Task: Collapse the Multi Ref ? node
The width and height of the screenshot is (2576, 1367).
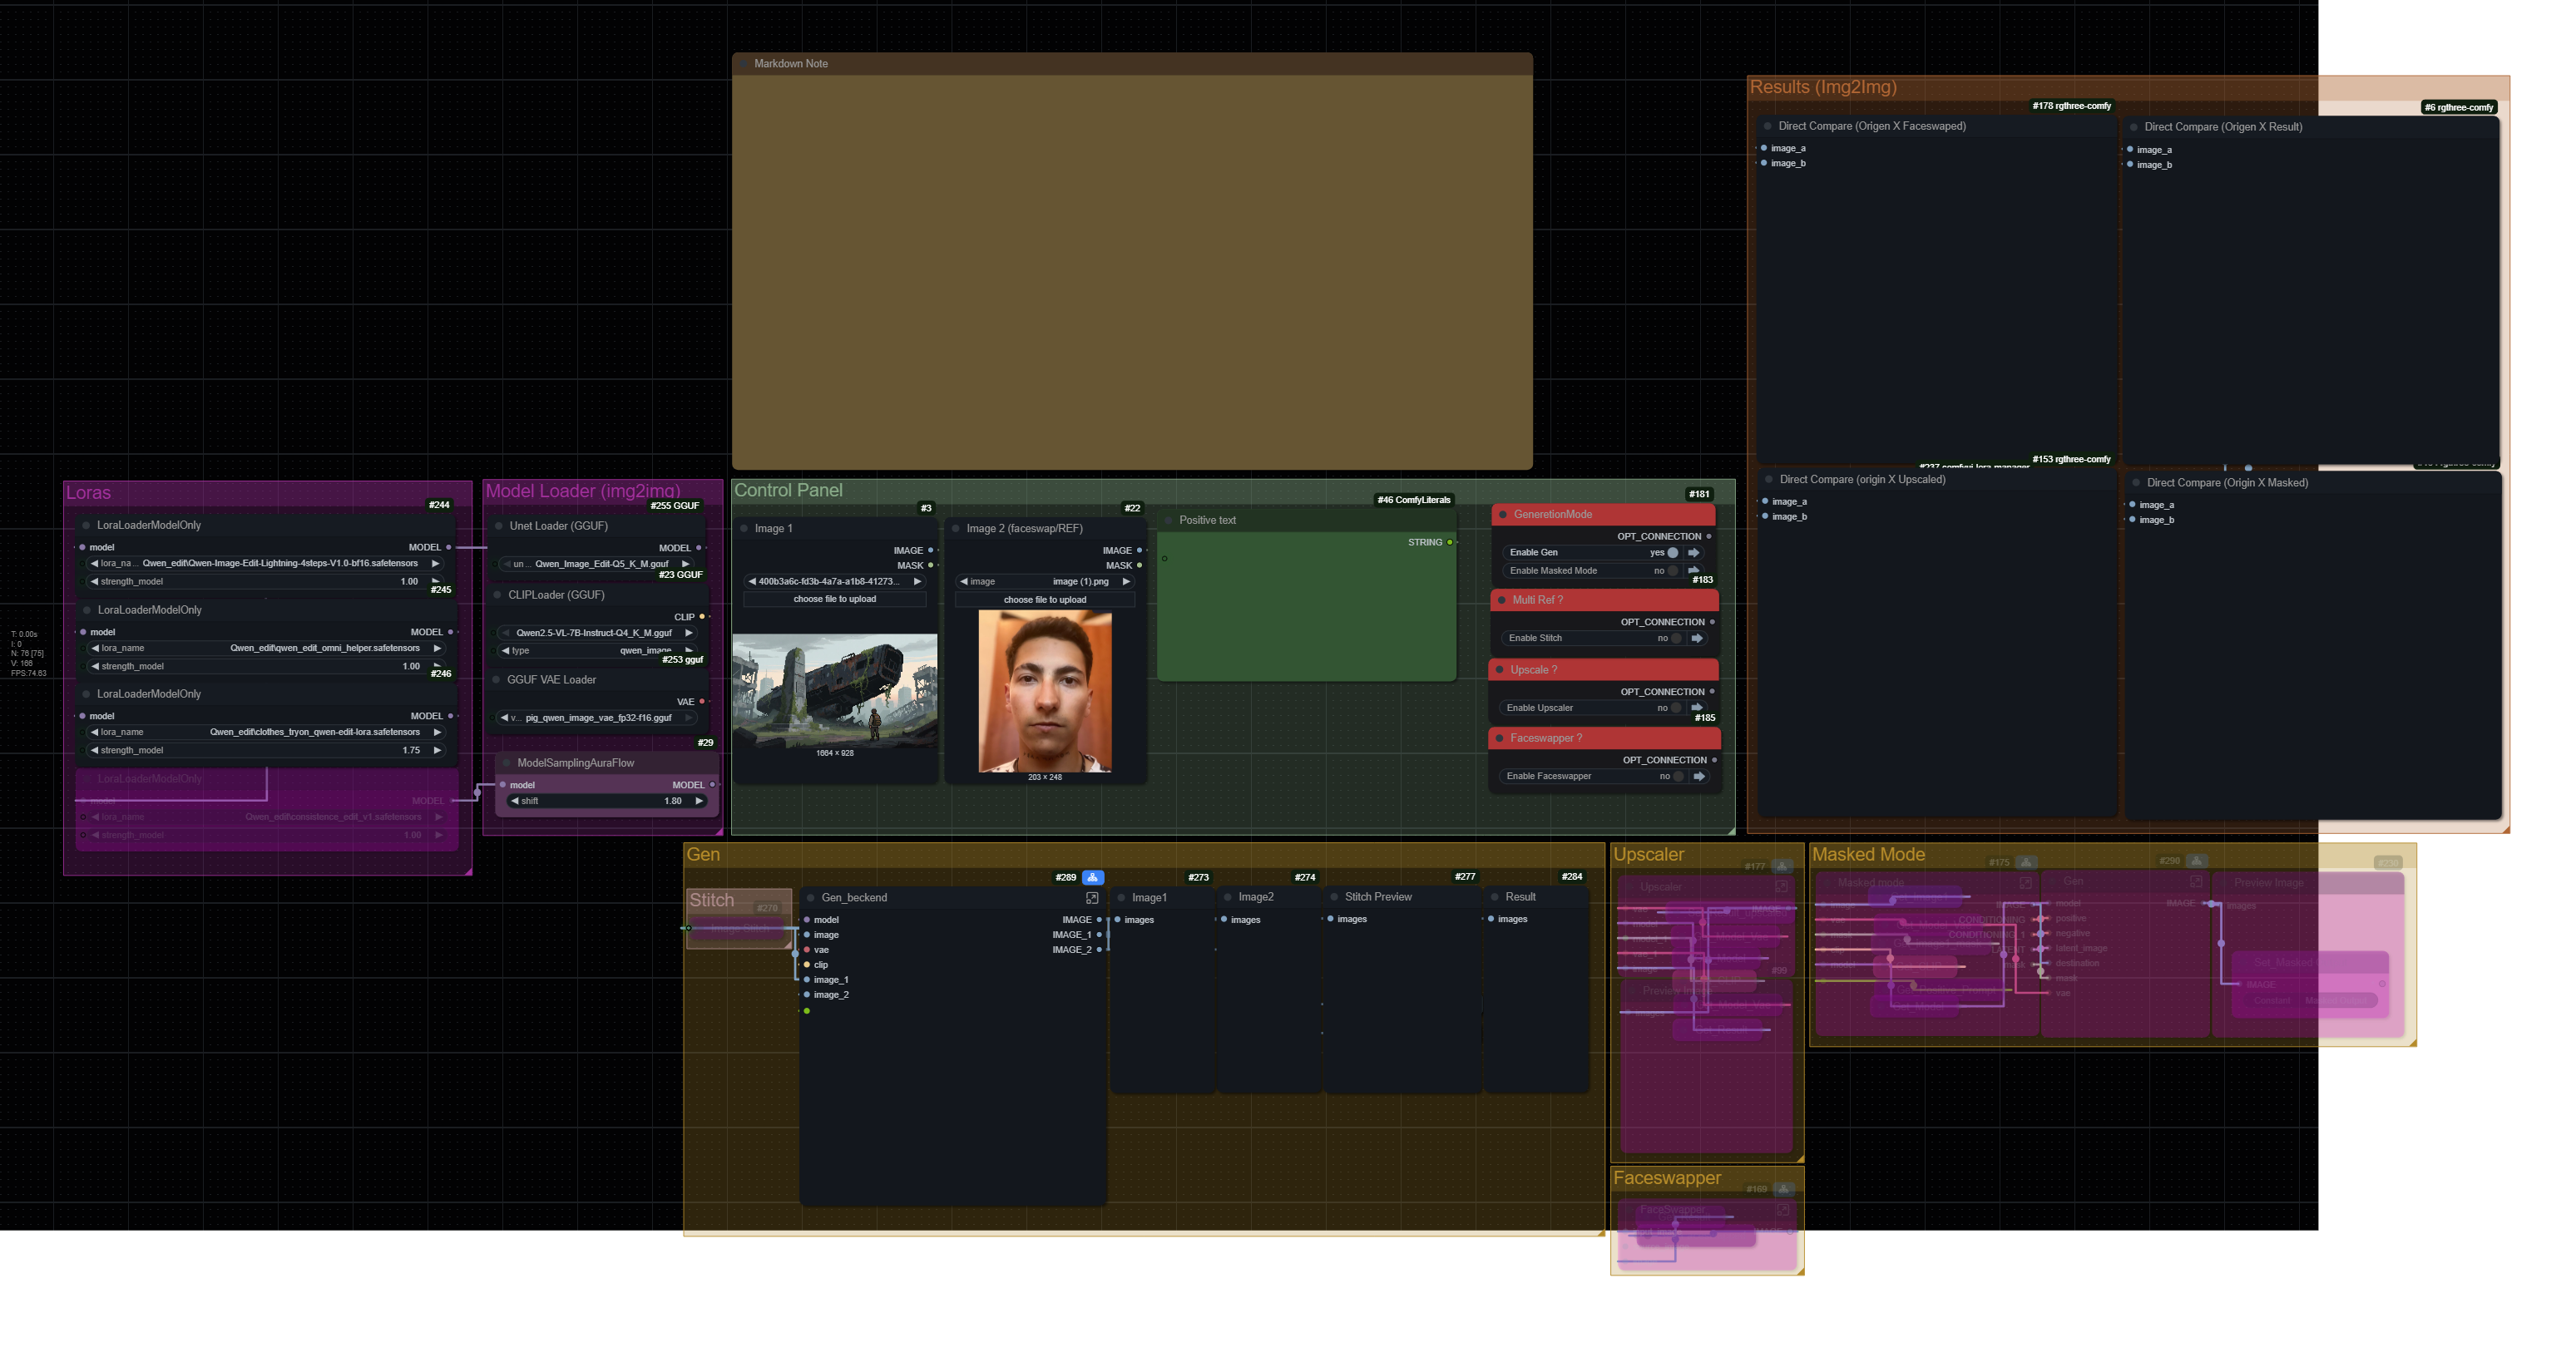Action: click(1502, 601)
